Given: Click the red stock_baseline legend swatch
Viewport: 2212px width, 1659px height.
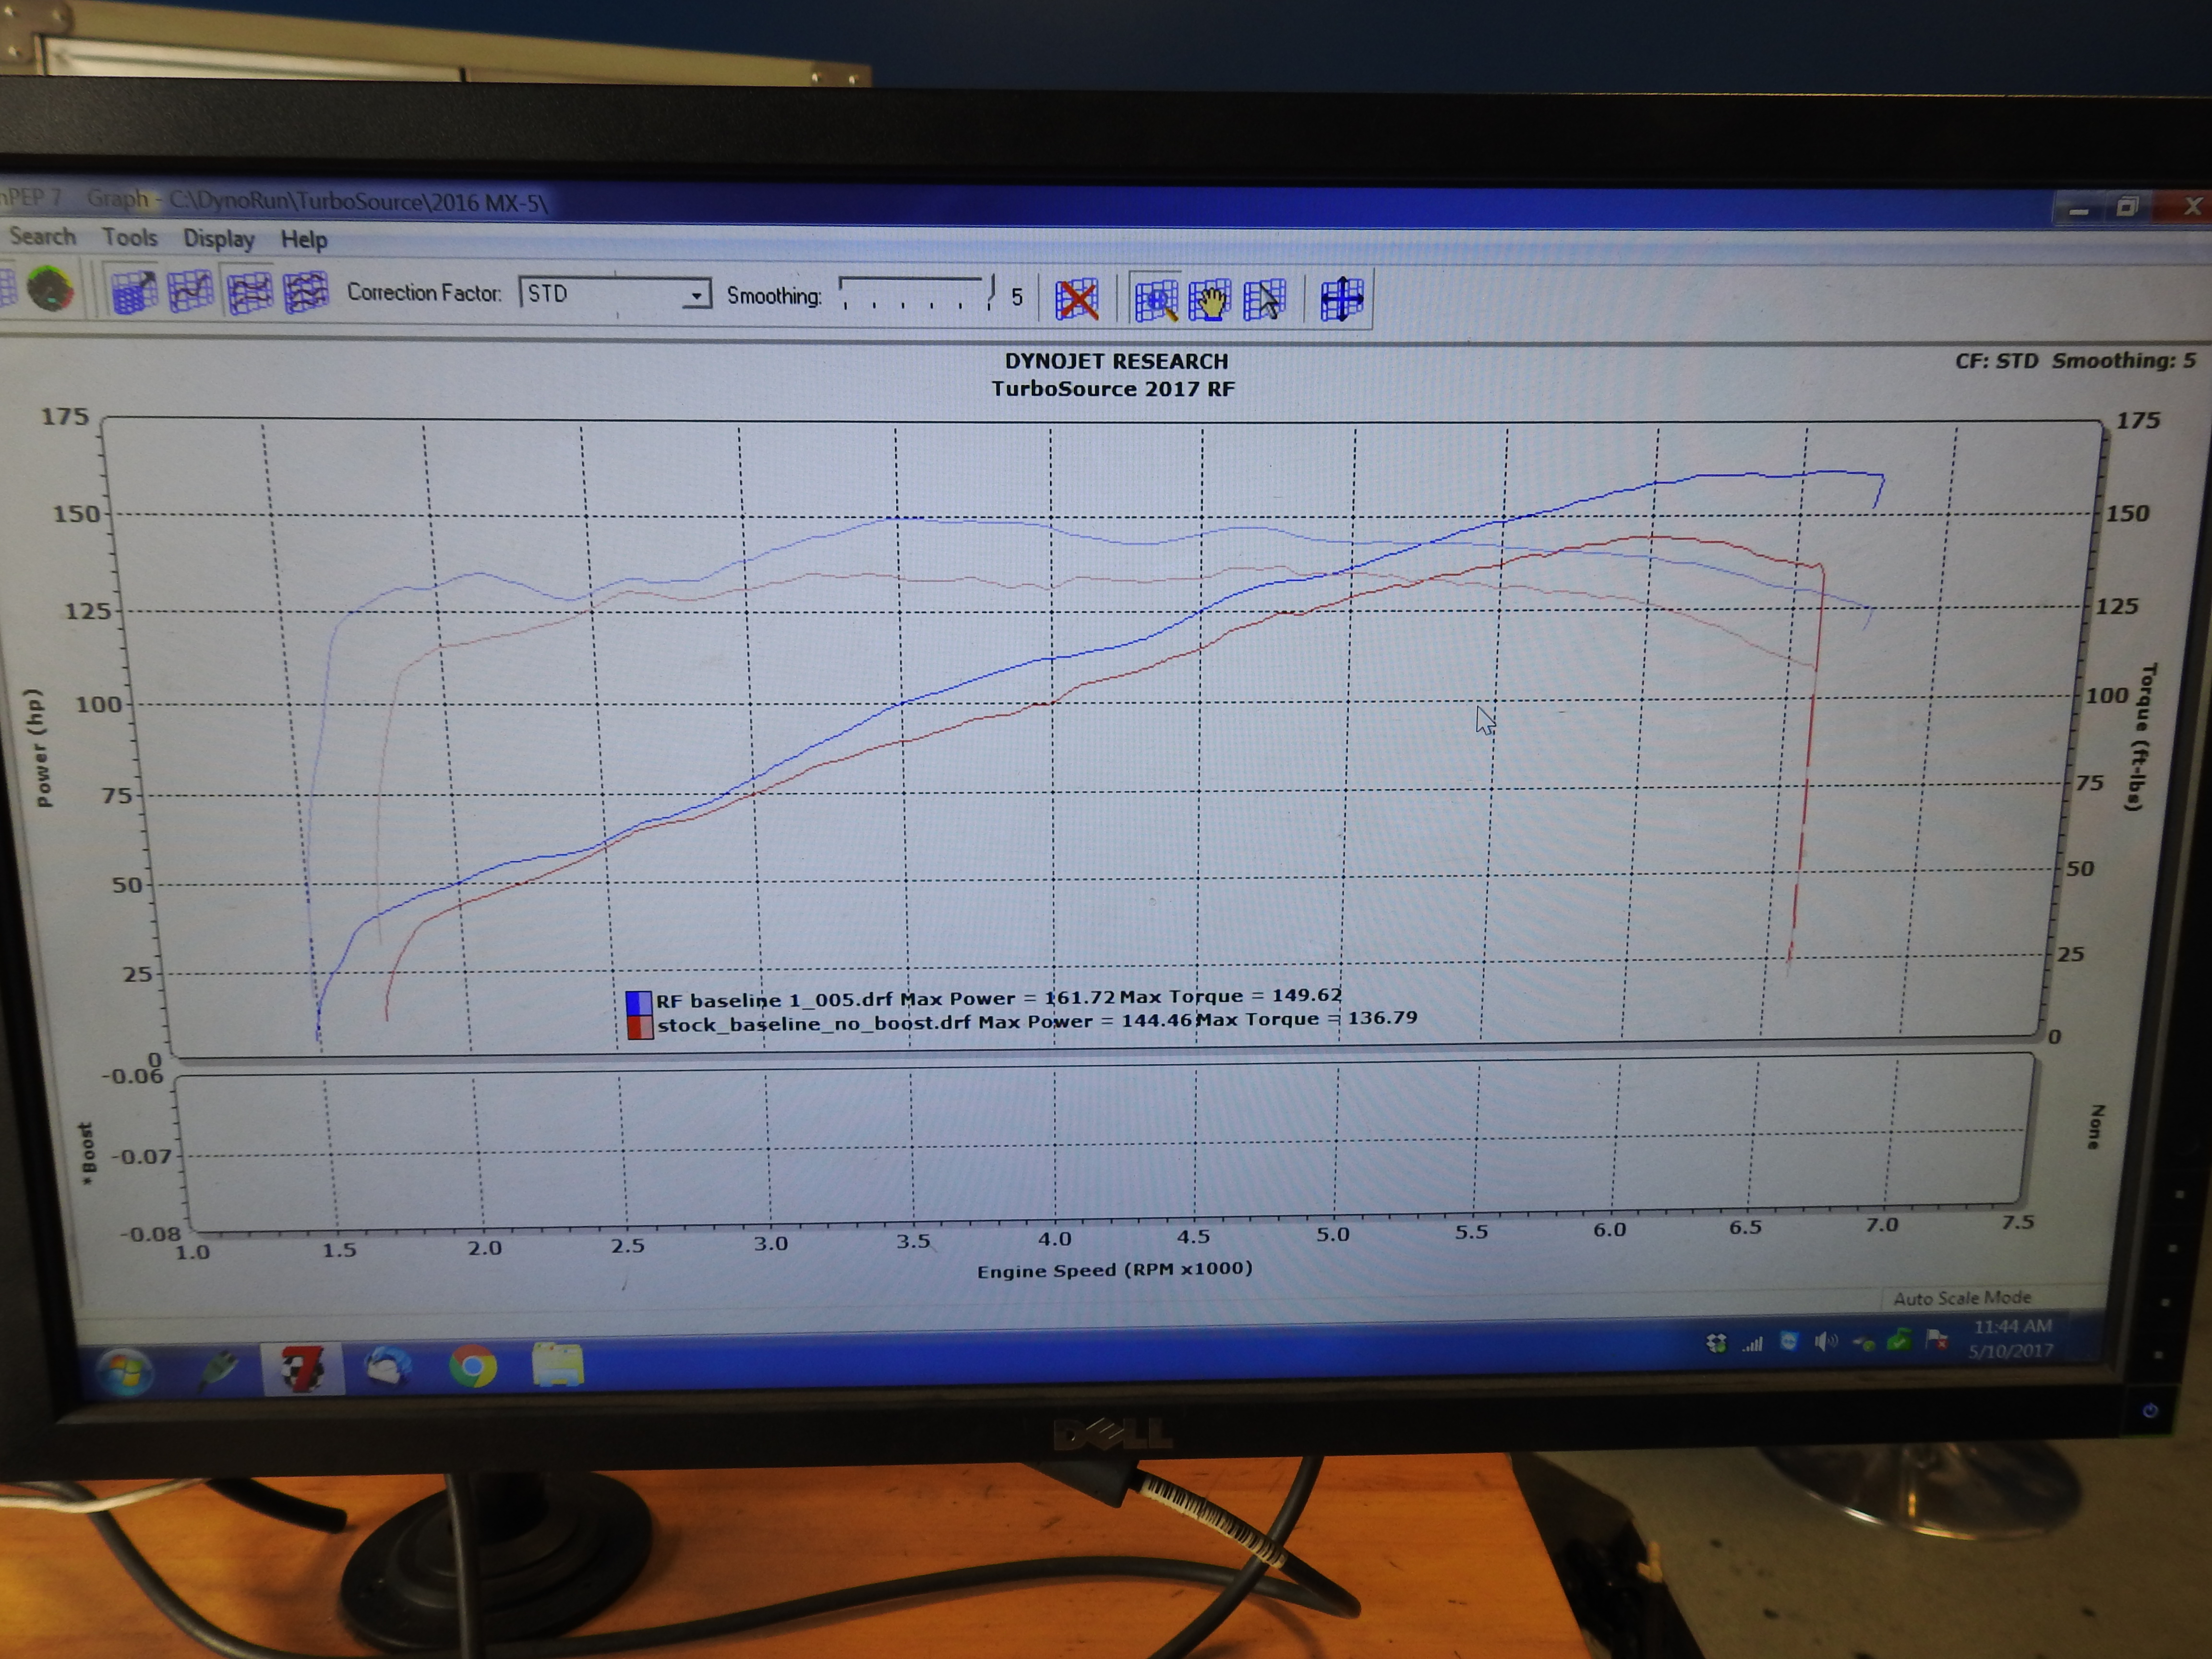Looking at the screenshot, I should pyautogui.click(x=640, y=1027).
